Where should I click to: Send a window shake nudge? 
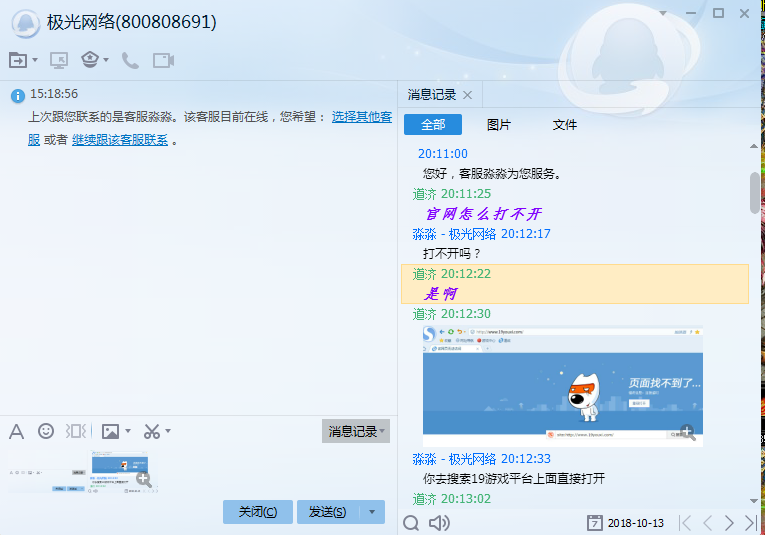76,431
